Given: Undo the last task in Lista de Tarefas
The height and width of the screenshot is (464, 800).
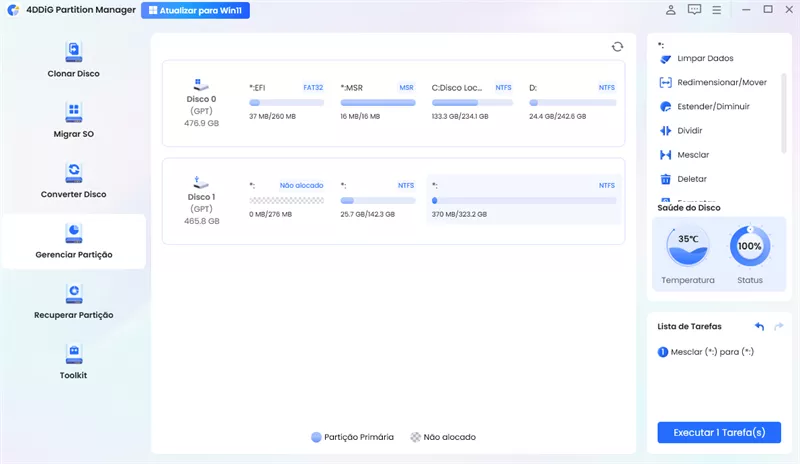Looking at the screenshot, I should (759, 327).
